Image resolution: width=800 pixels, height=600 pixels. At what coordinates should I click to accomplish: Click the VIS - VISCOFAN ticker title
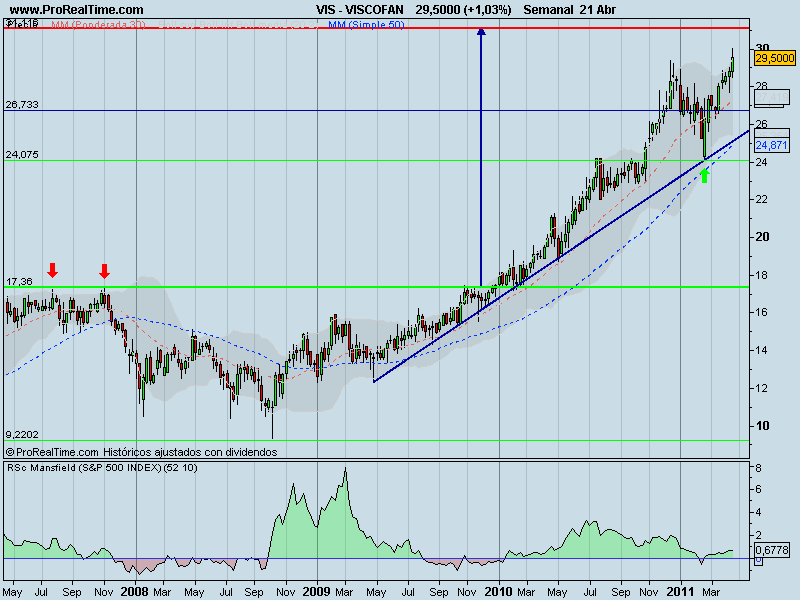[359, 9]
